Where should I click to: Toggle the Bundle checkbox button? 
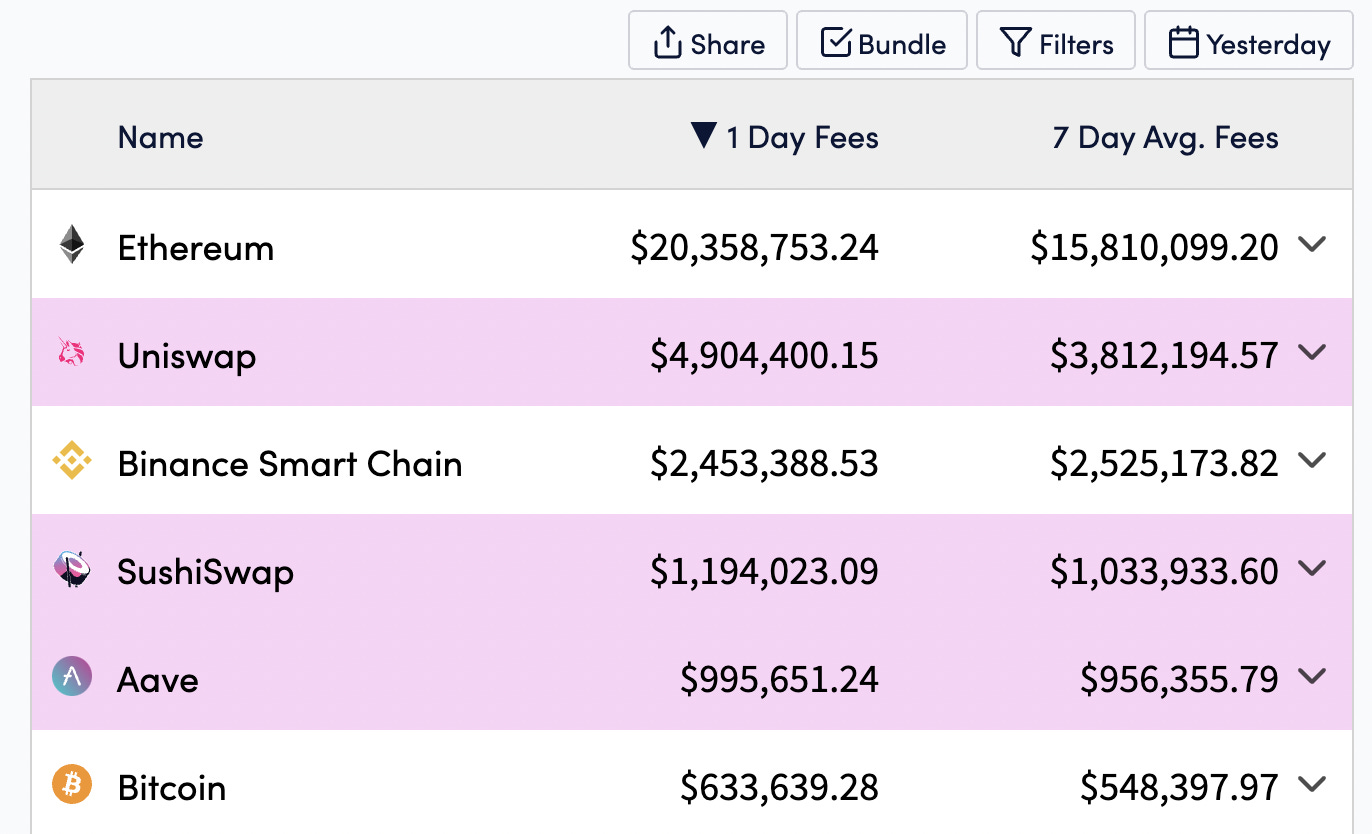pyautogui.click(x=882, y=41)
